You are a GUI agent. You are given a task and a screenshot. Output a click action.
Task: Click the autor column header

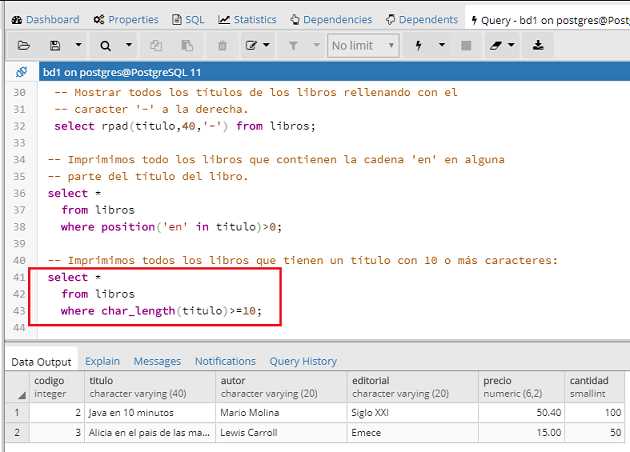coord(281,387)
